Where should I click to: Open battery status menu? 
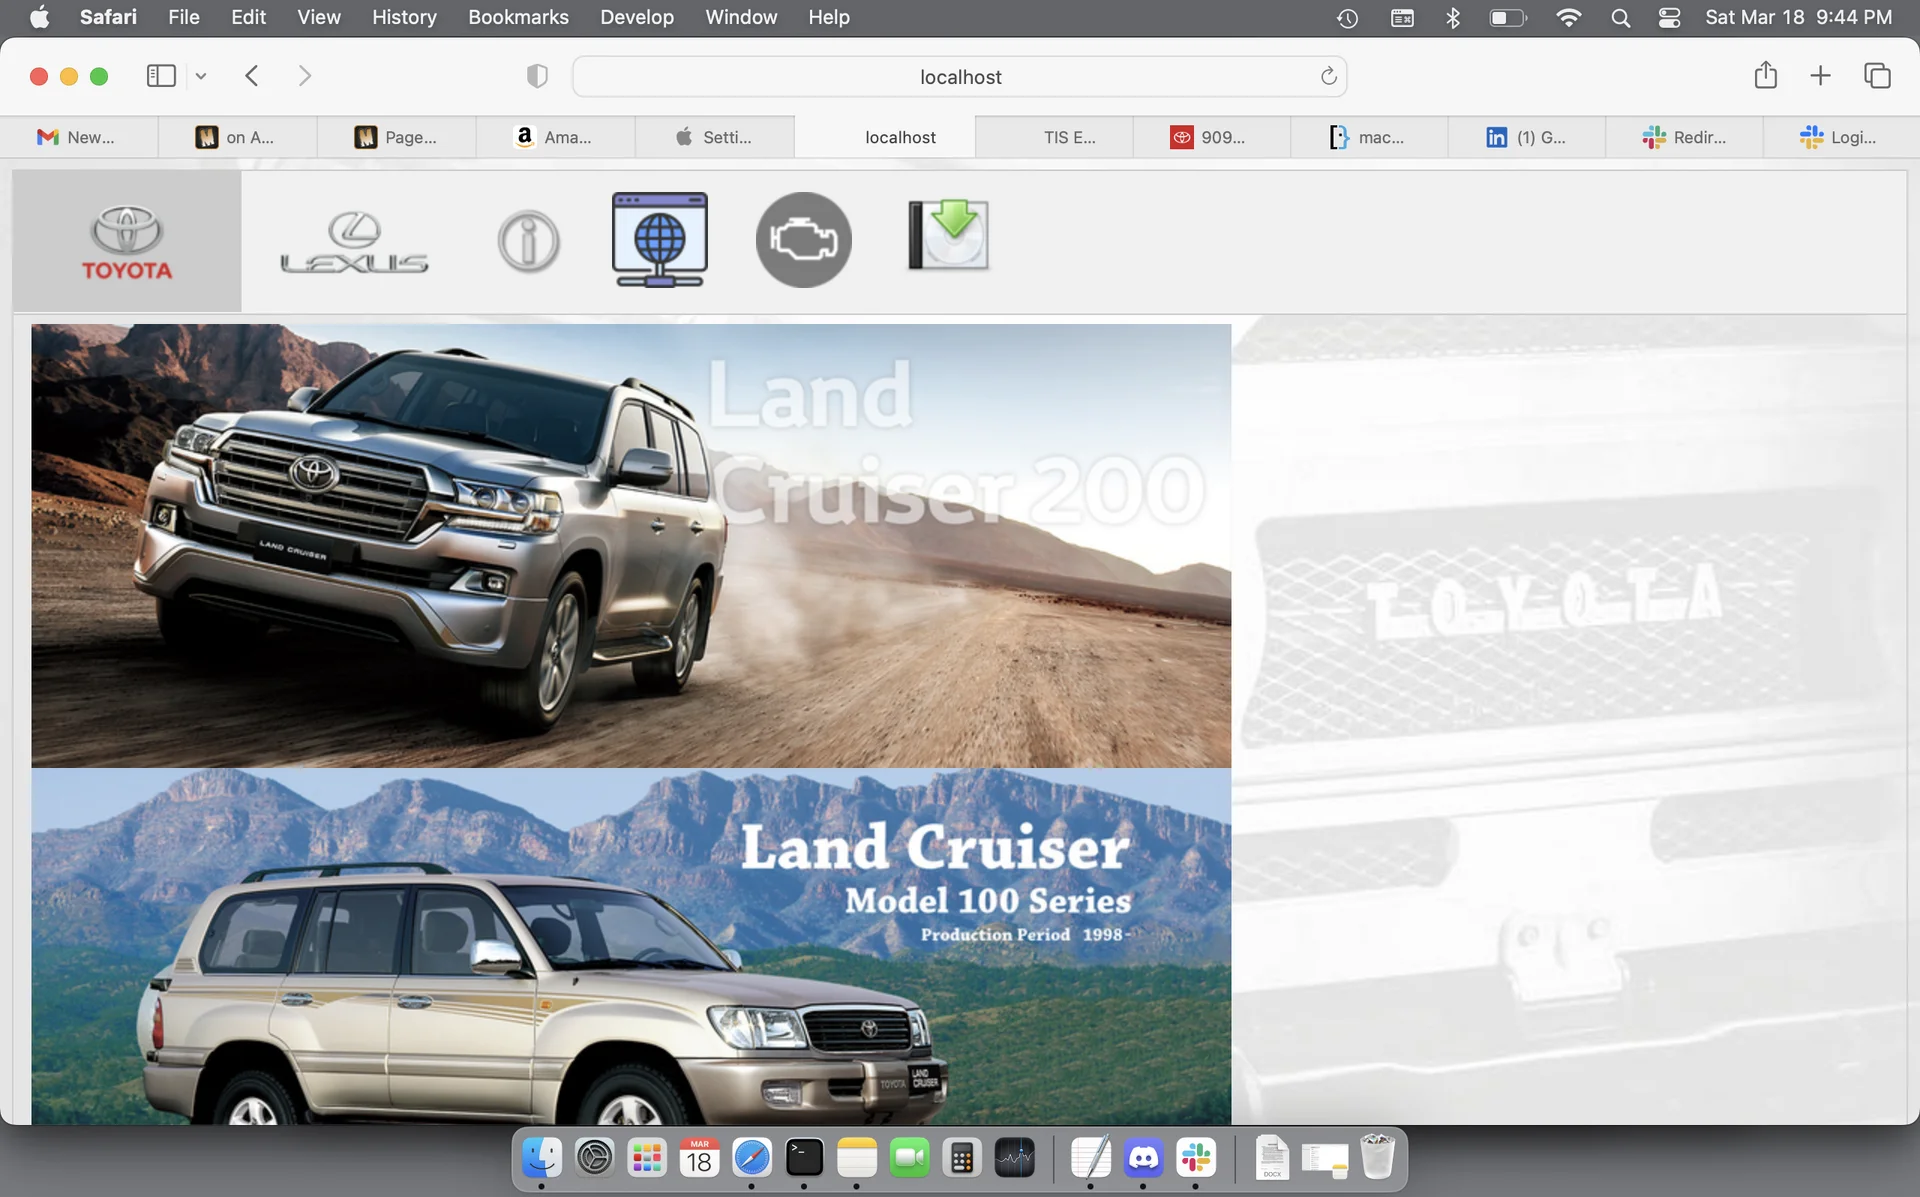pyautogui.click(x=1508, y=18)
